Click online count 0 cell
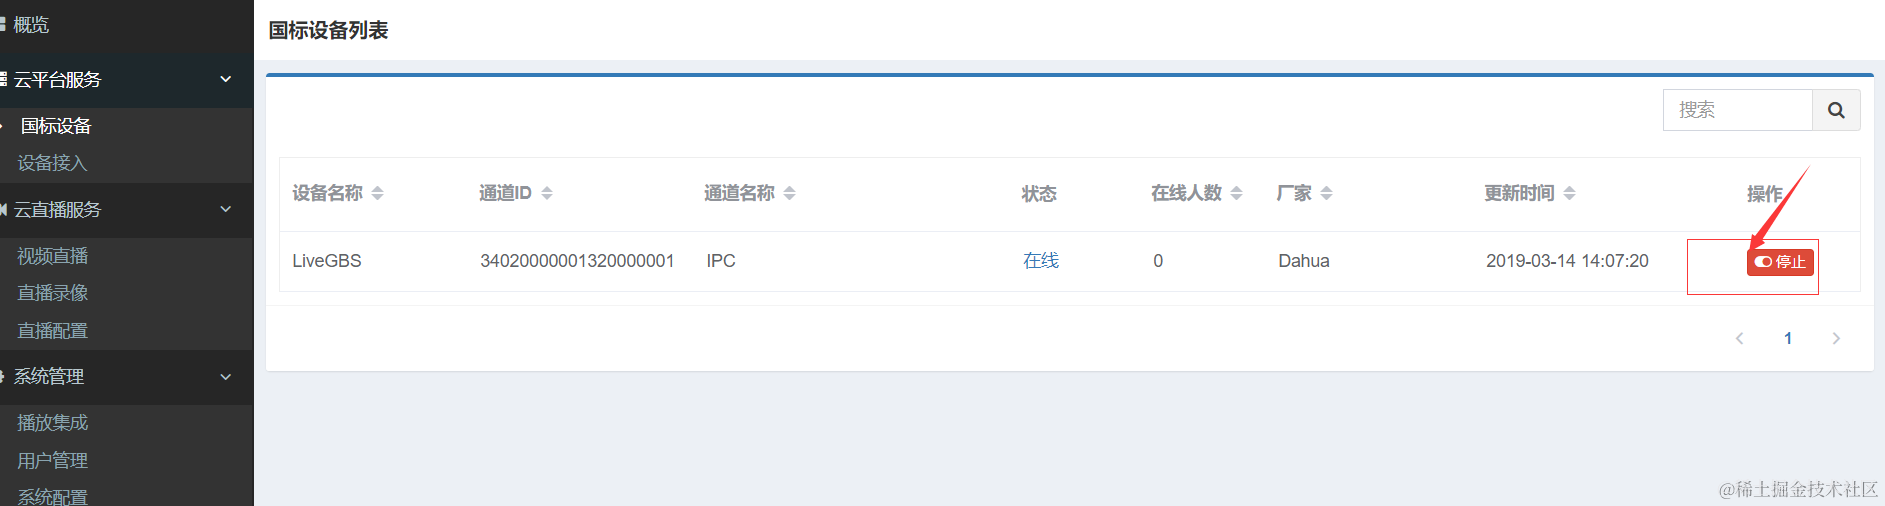Viewport: 1885px width, 506px height. 1158,261
